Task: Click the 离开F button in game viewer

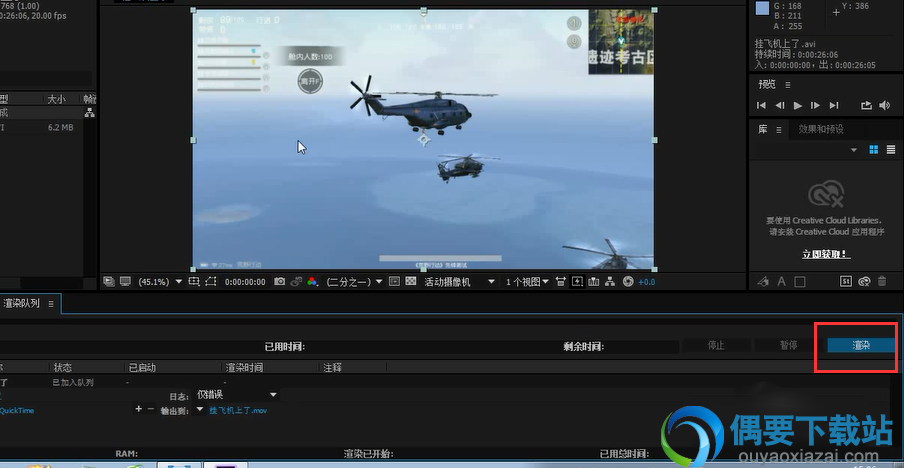Action: (310, 81)
